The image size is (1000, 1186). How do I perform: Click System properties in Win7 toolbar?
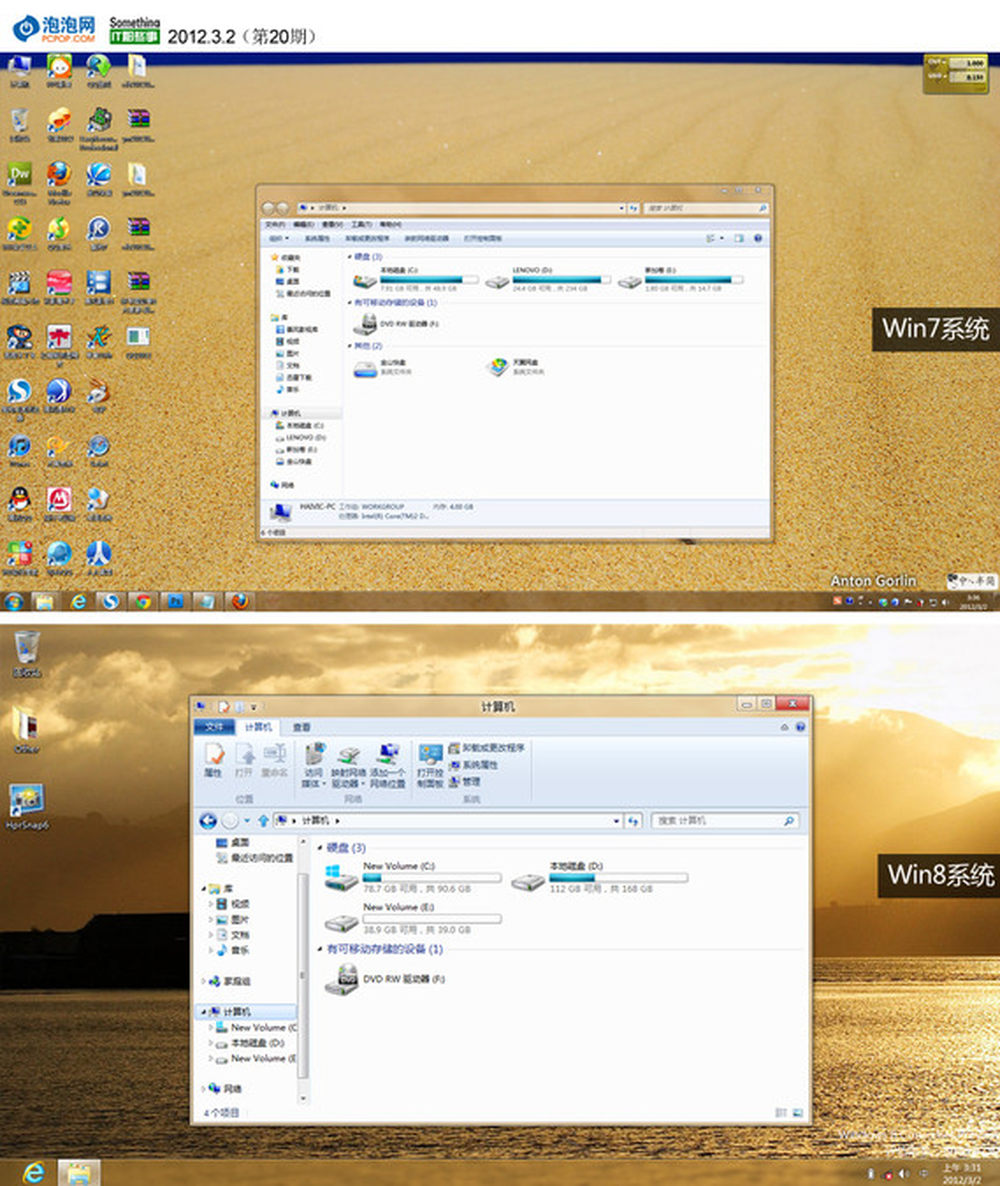click(317, 238)
